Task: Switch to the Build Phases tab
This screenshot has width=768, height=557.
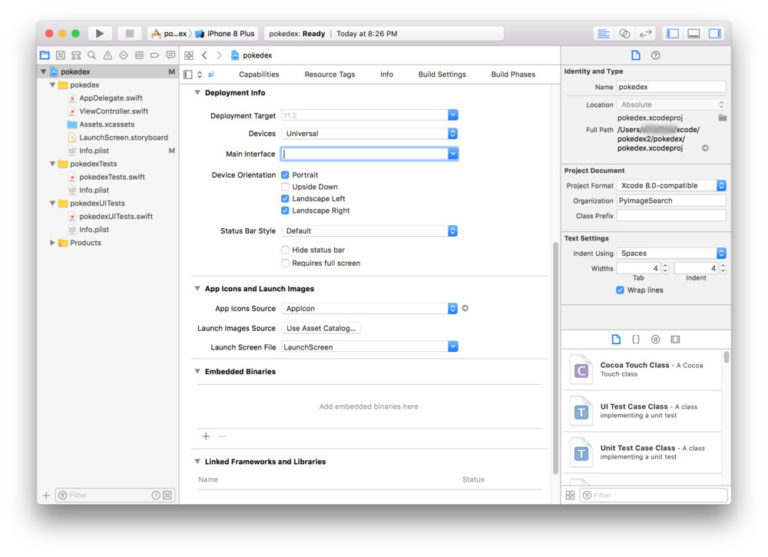Action: click(513, 74)
